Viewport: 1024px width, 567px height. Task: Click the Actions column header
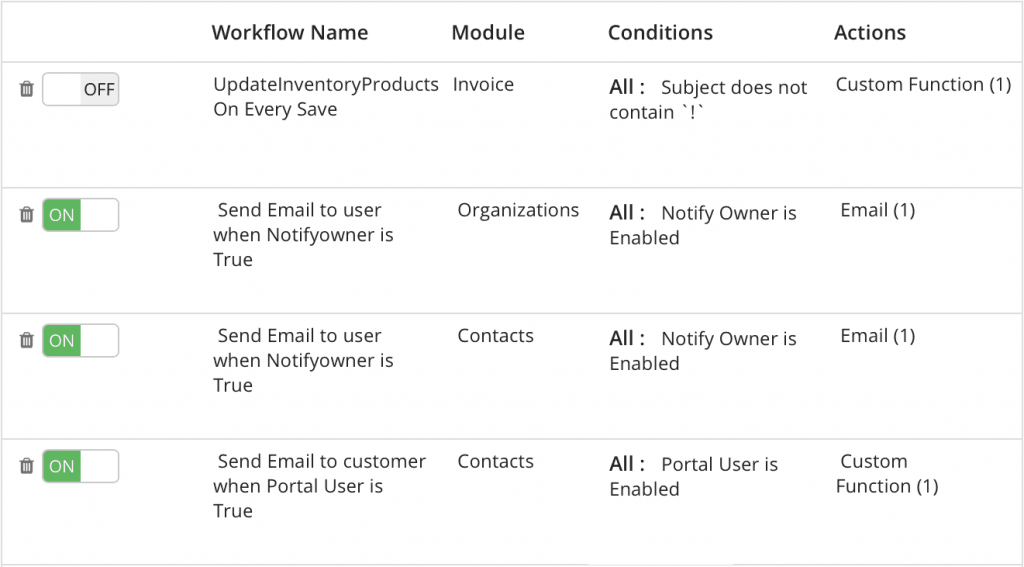870,33
